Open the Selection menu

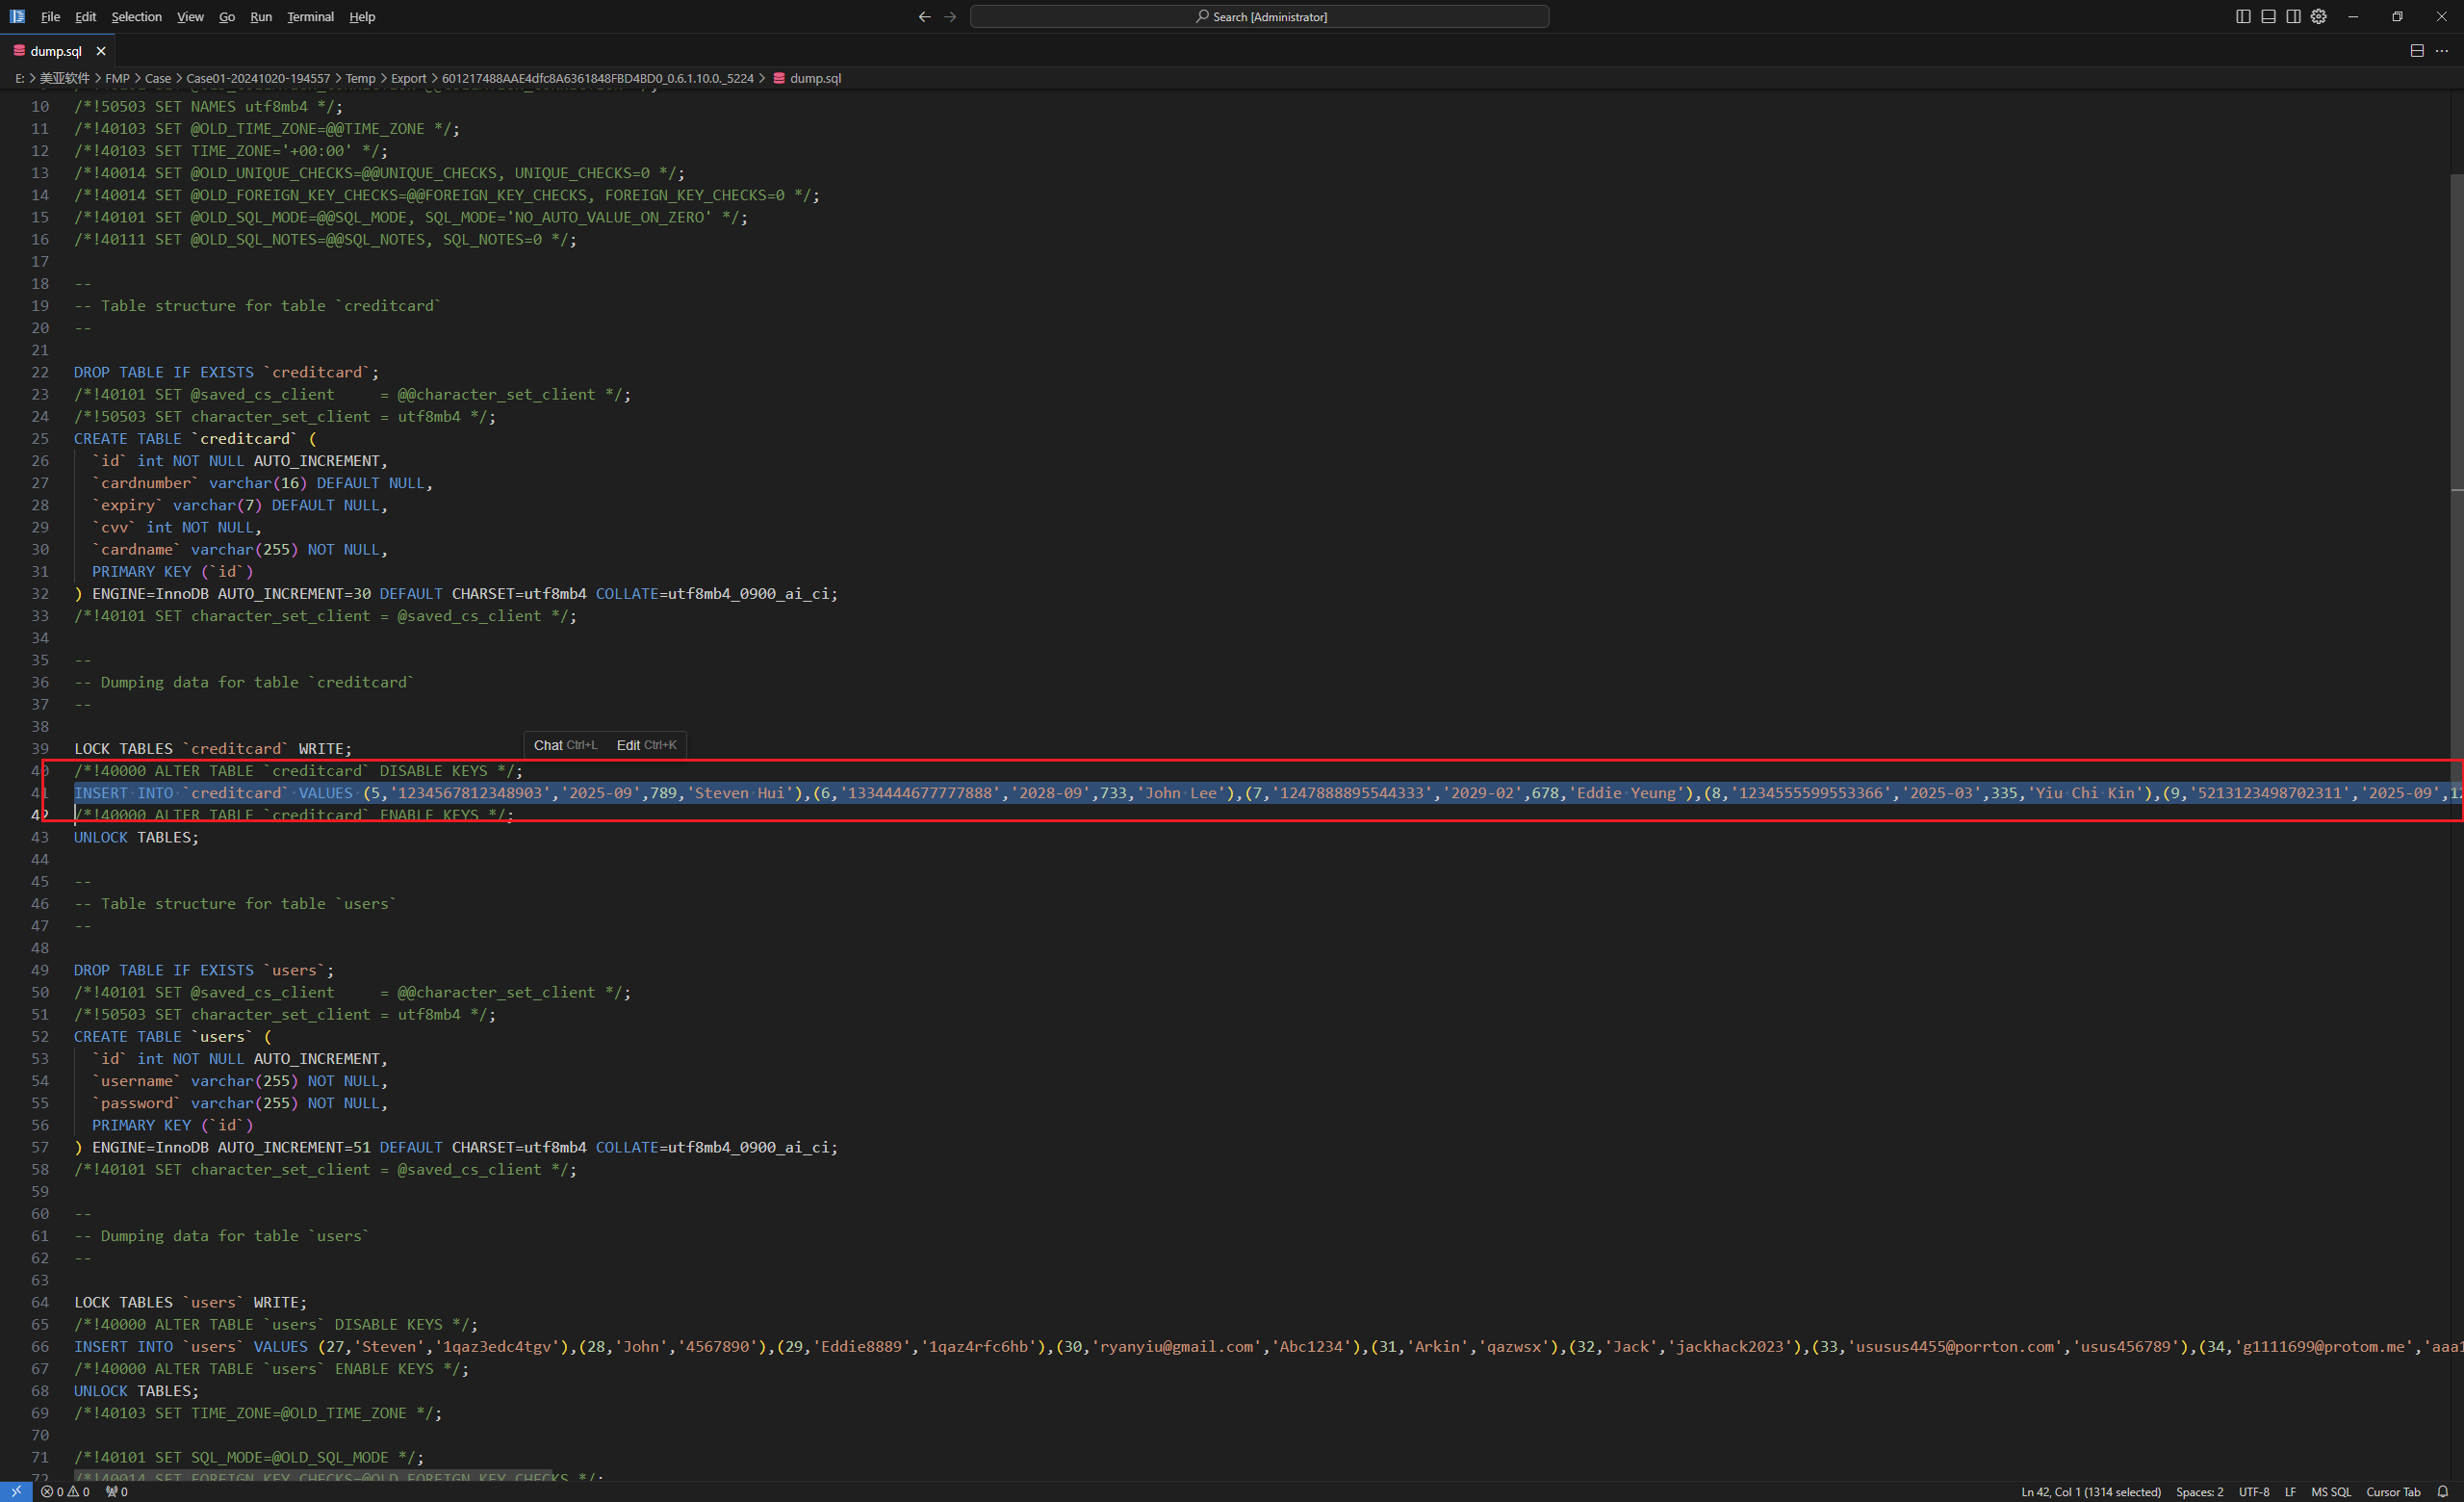point(136,17)
